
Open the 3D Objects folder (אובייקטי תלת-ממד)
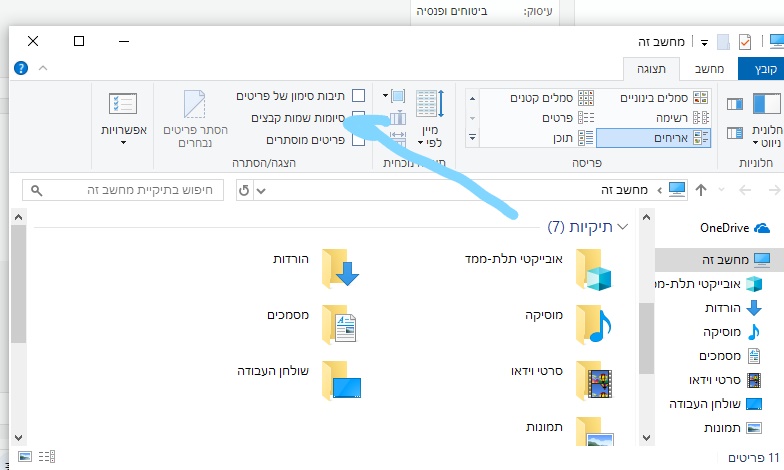pyautogui.click(x=538, y=270)
